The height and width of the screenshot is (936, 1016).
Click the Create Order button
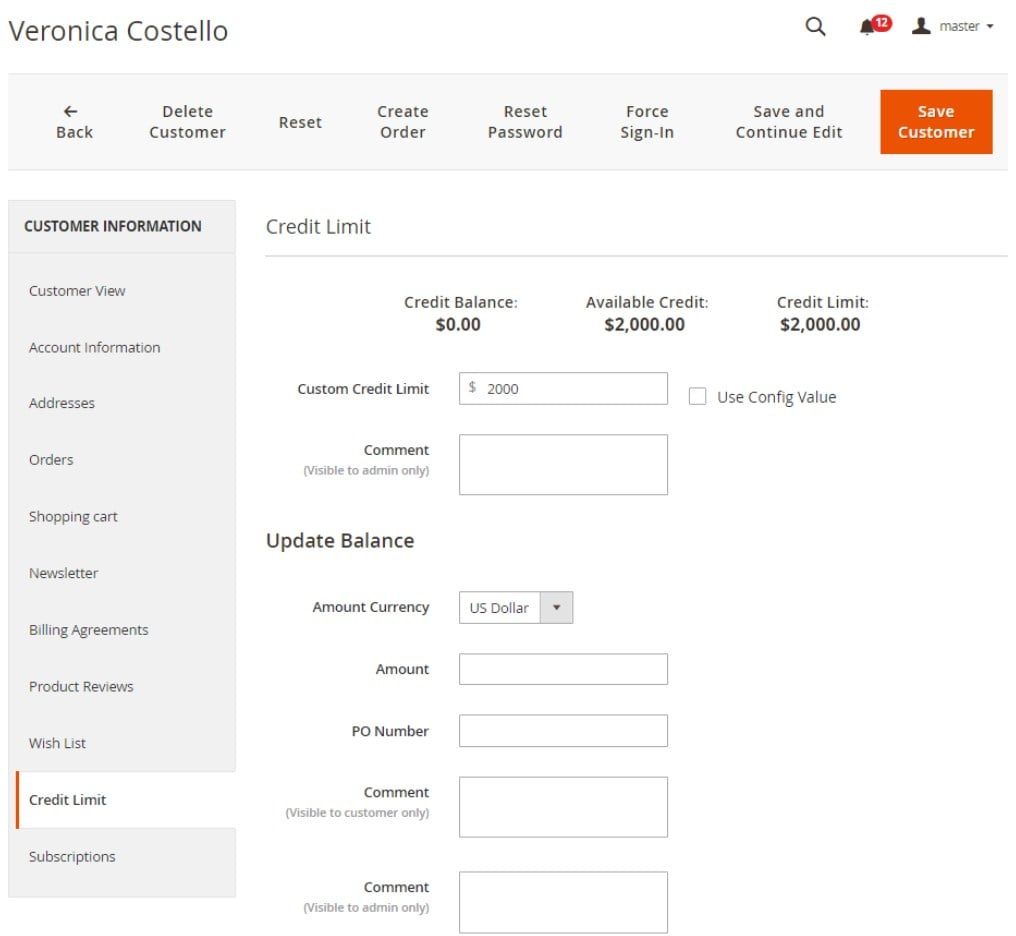click(402, 122)
